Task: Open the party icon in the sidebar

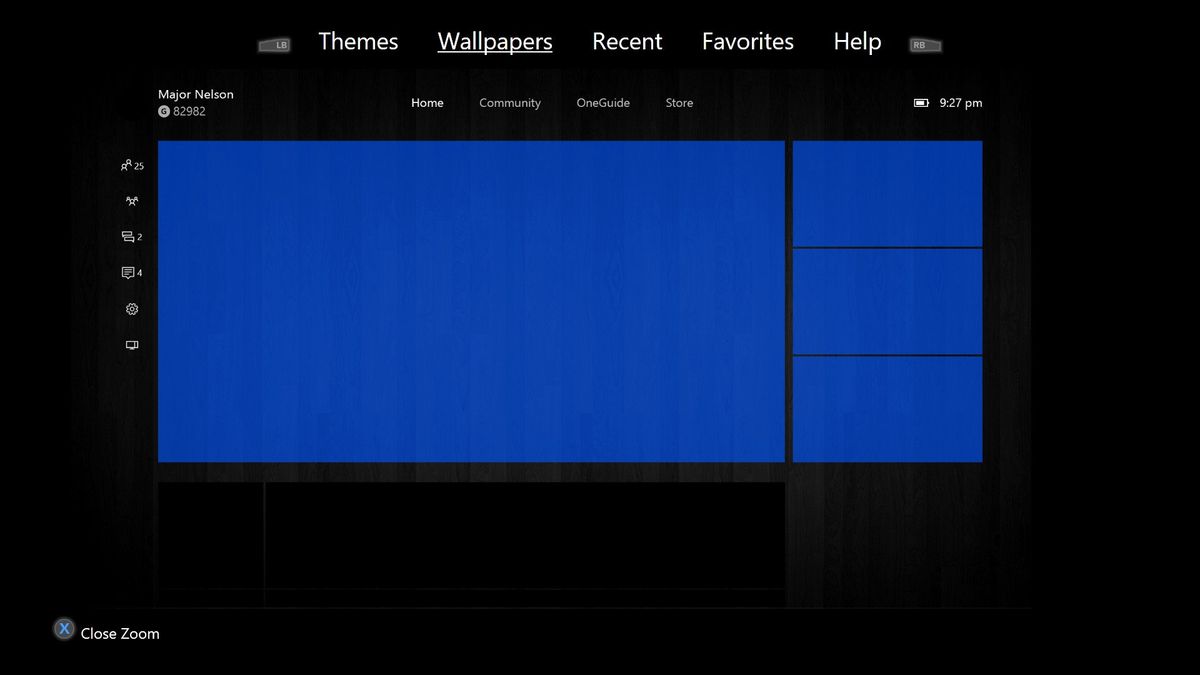Action: click(131, 200)
